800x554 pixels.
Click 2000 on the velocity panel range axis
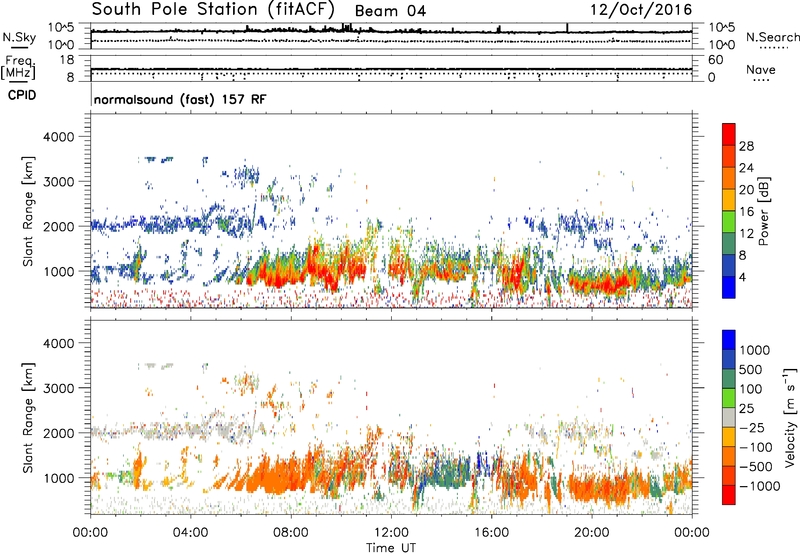tap(58, 433)
